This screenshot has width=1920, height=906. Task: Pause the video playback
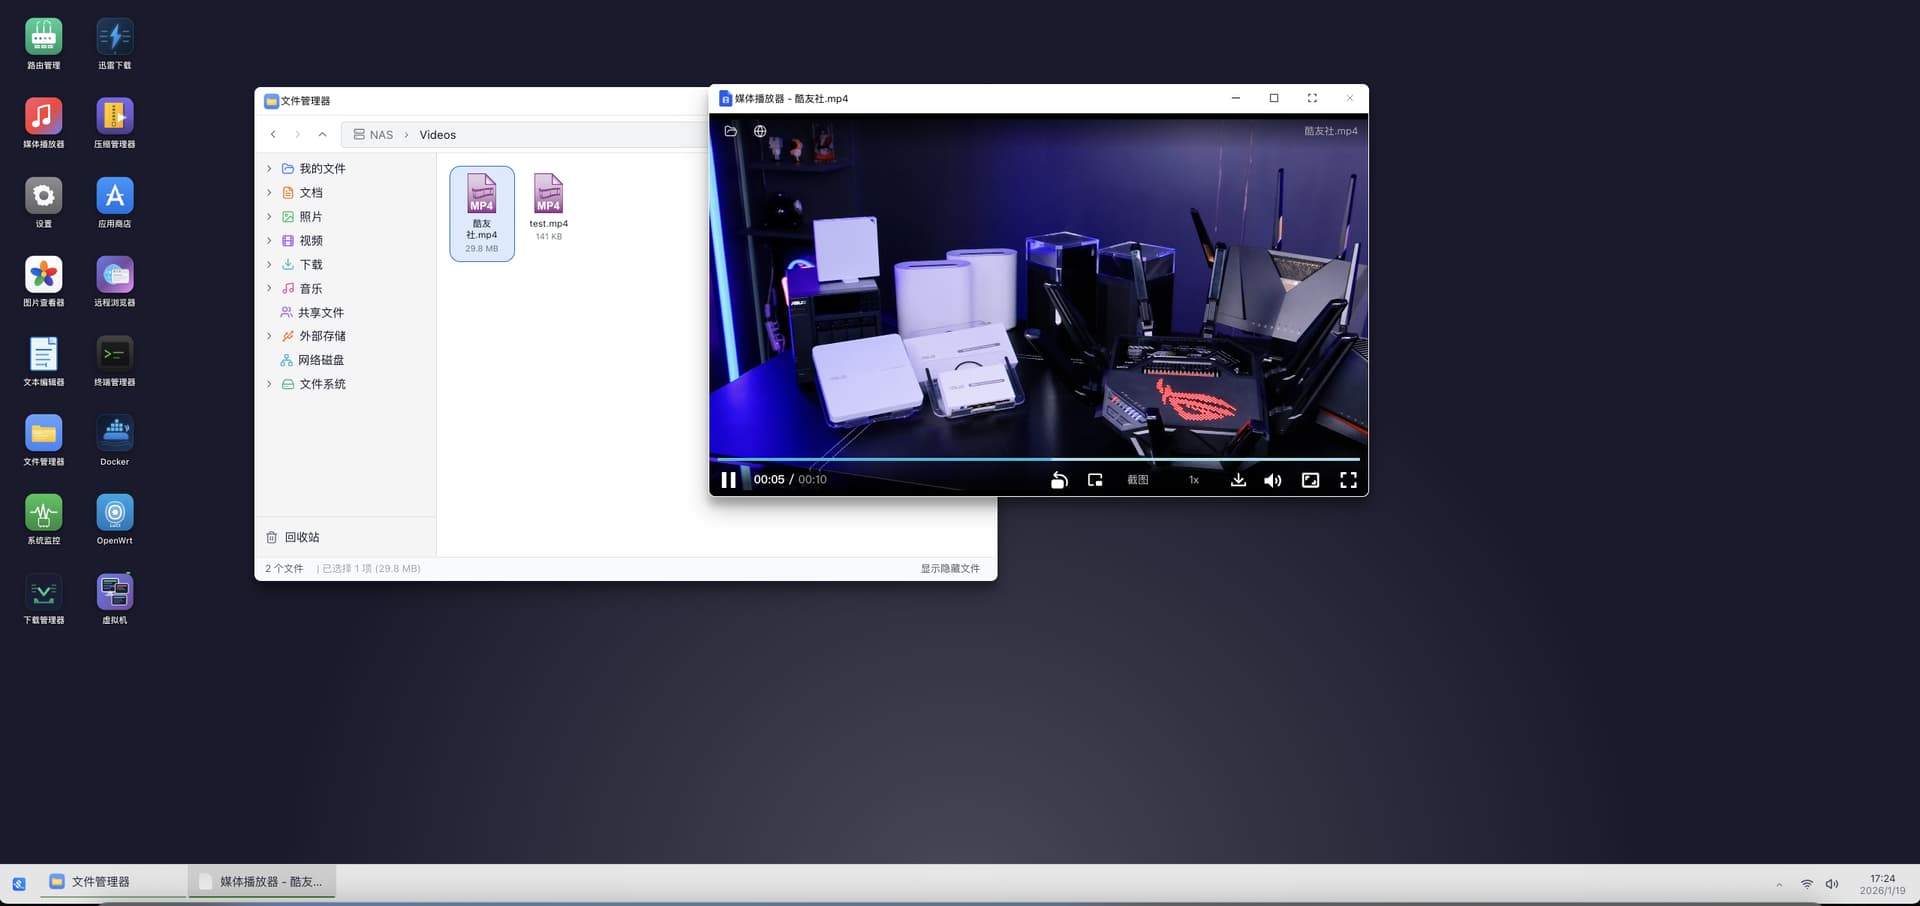click(728, 480)
